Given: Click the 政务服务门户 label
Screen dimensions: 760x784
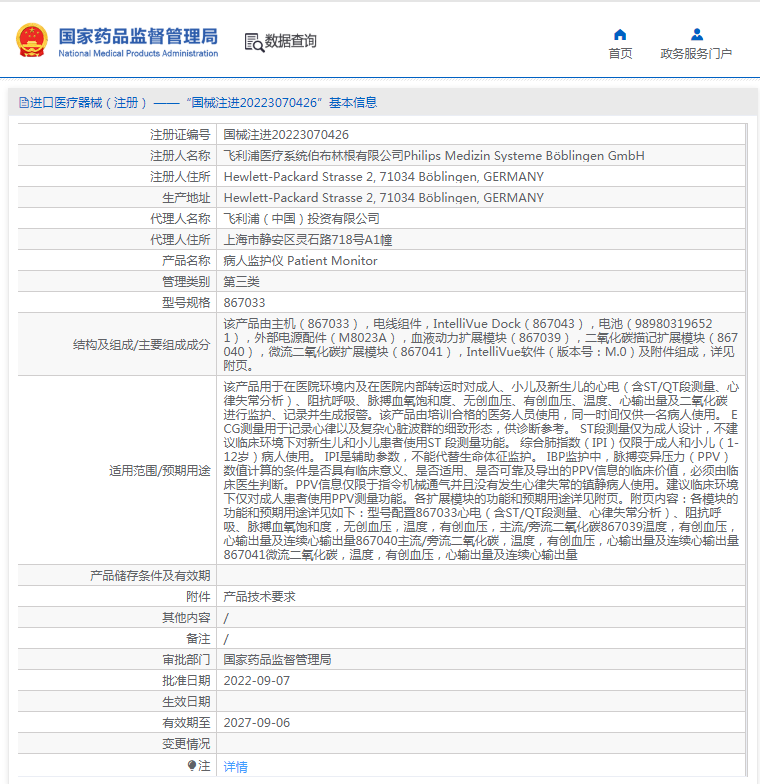Looking at the screenshot, I should point(696,54).
